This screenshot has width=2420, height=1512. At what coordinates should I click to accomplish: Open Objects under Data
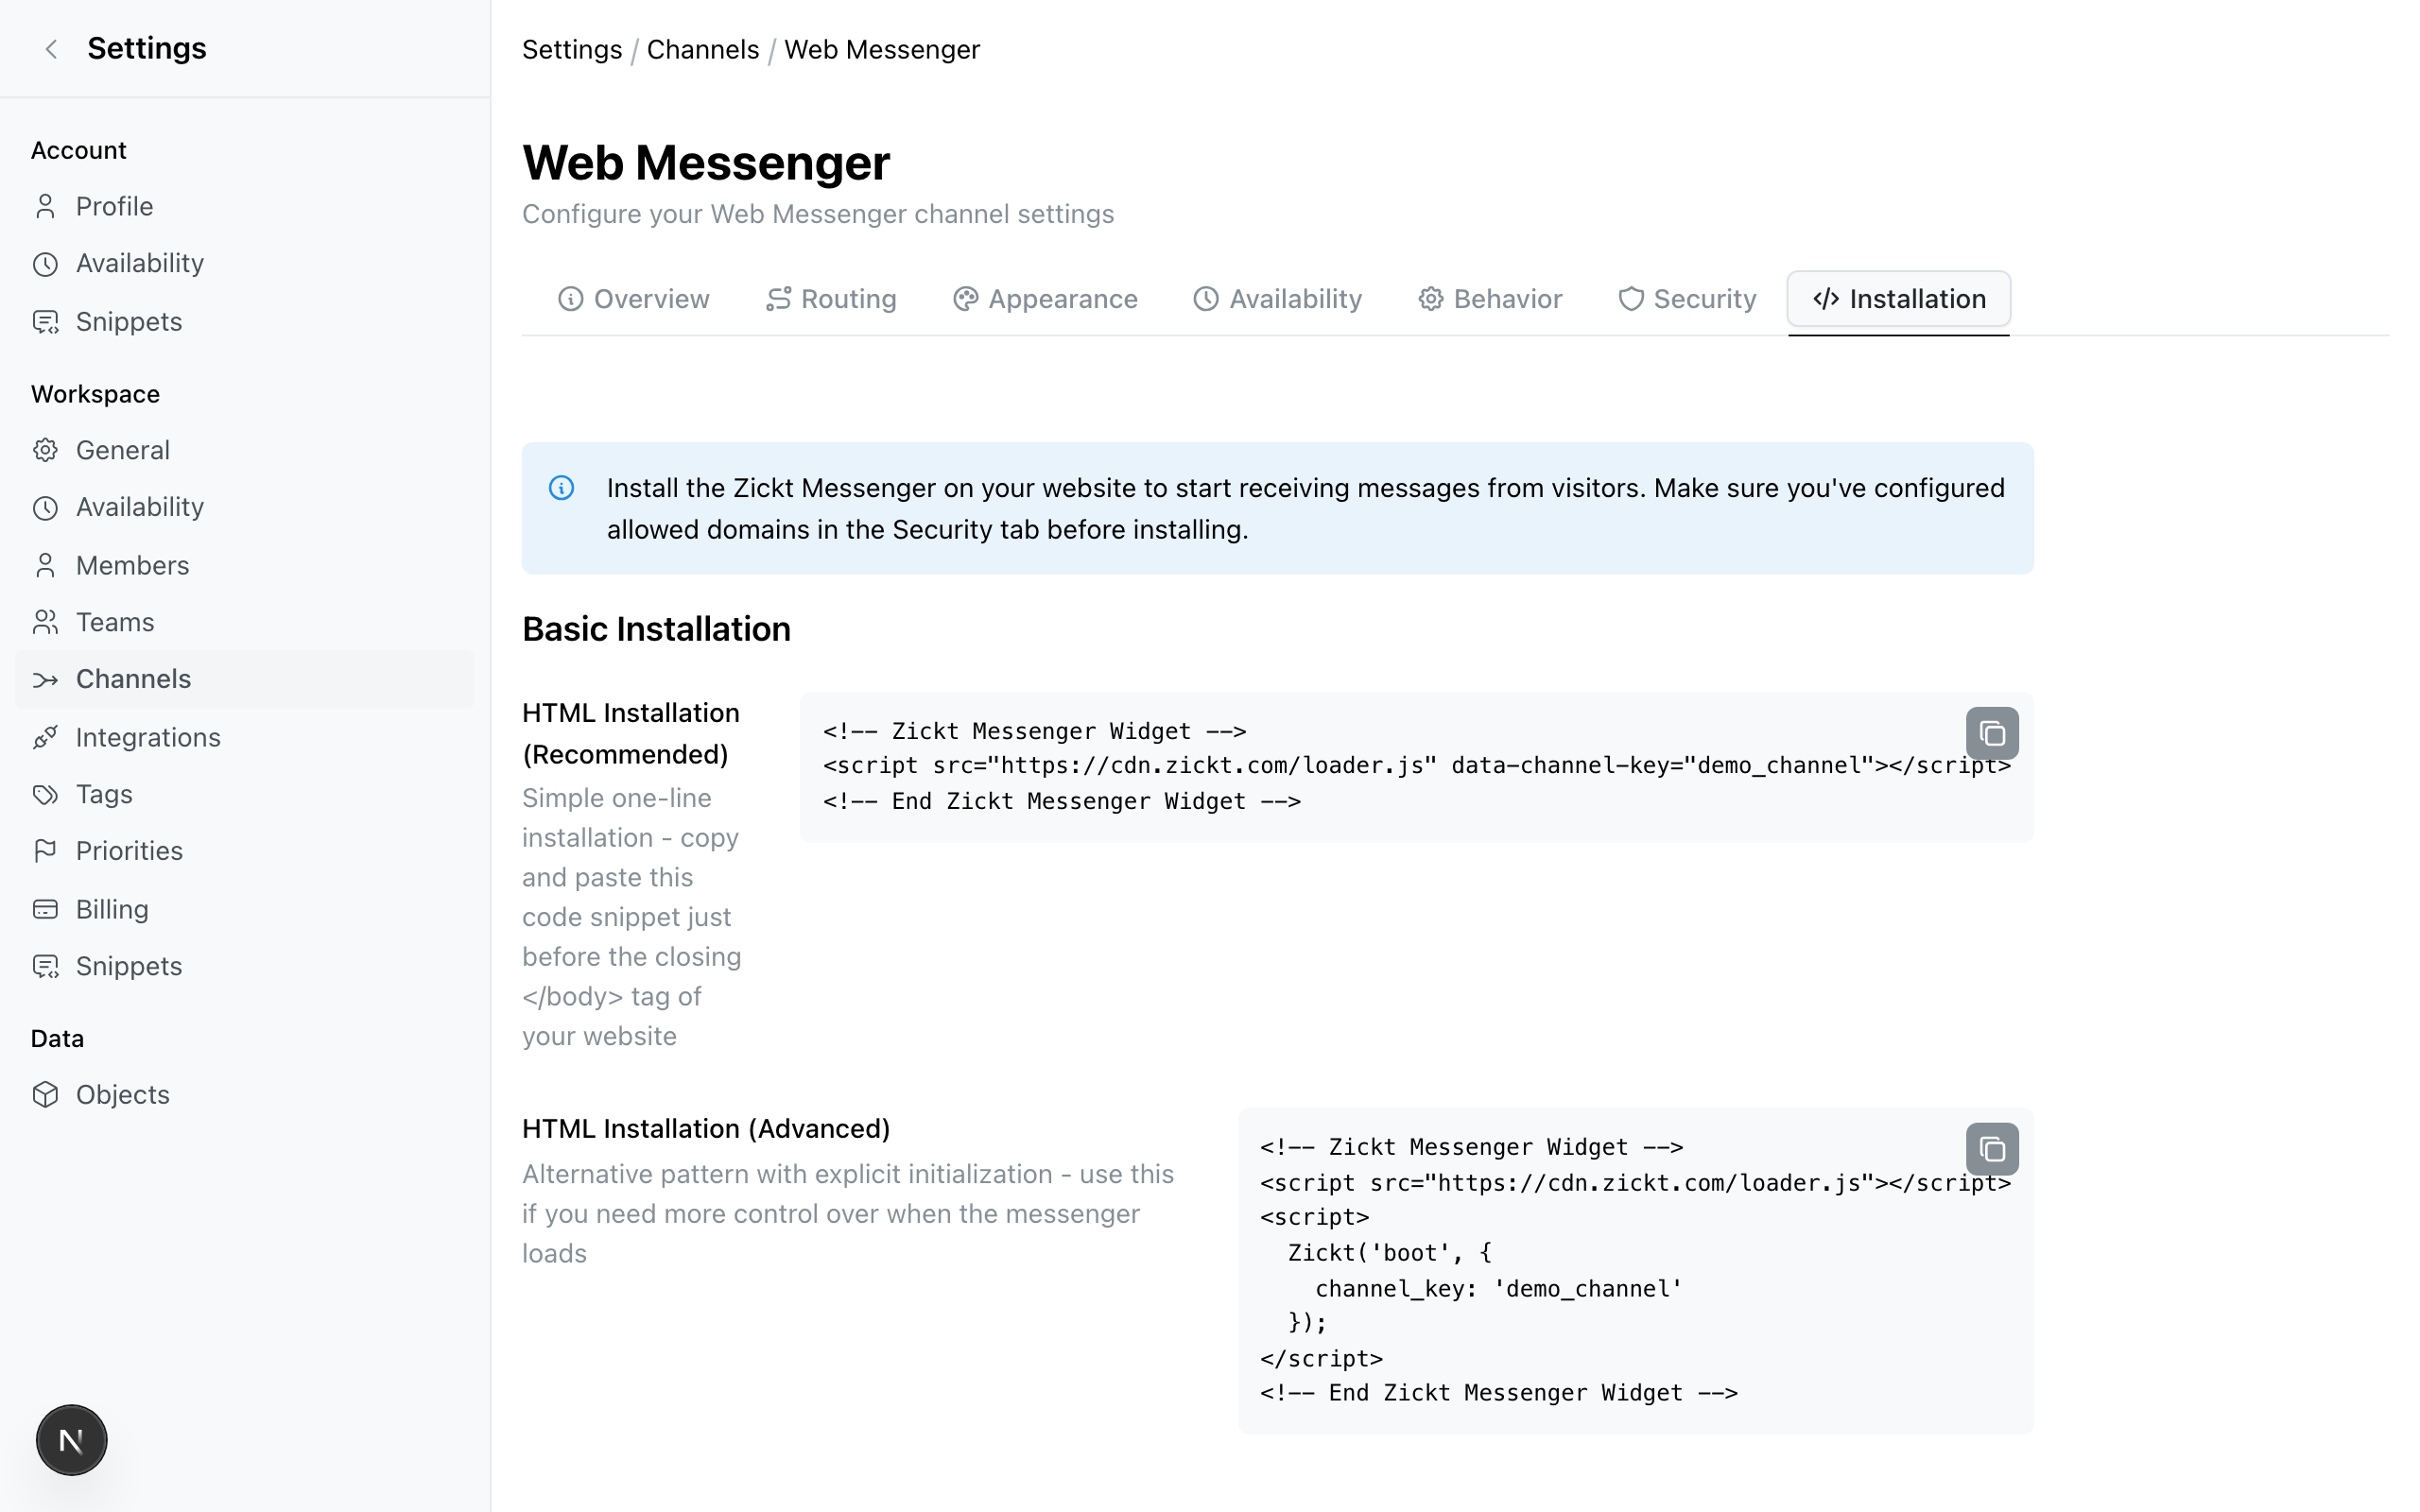point(244,1094)
